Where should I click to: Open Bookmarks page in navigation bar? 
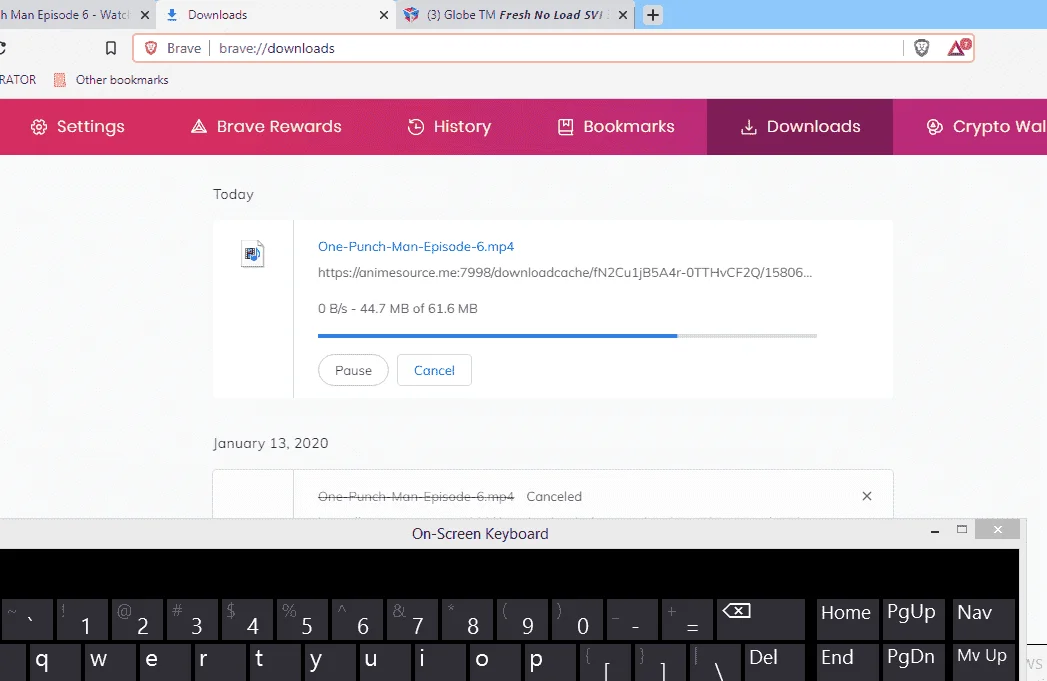616,127
